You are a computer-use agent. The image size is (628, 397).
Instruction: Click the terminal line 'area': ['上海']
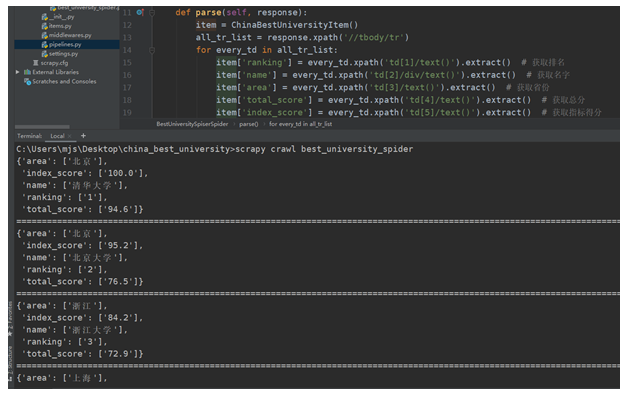(x=62, y=378)
